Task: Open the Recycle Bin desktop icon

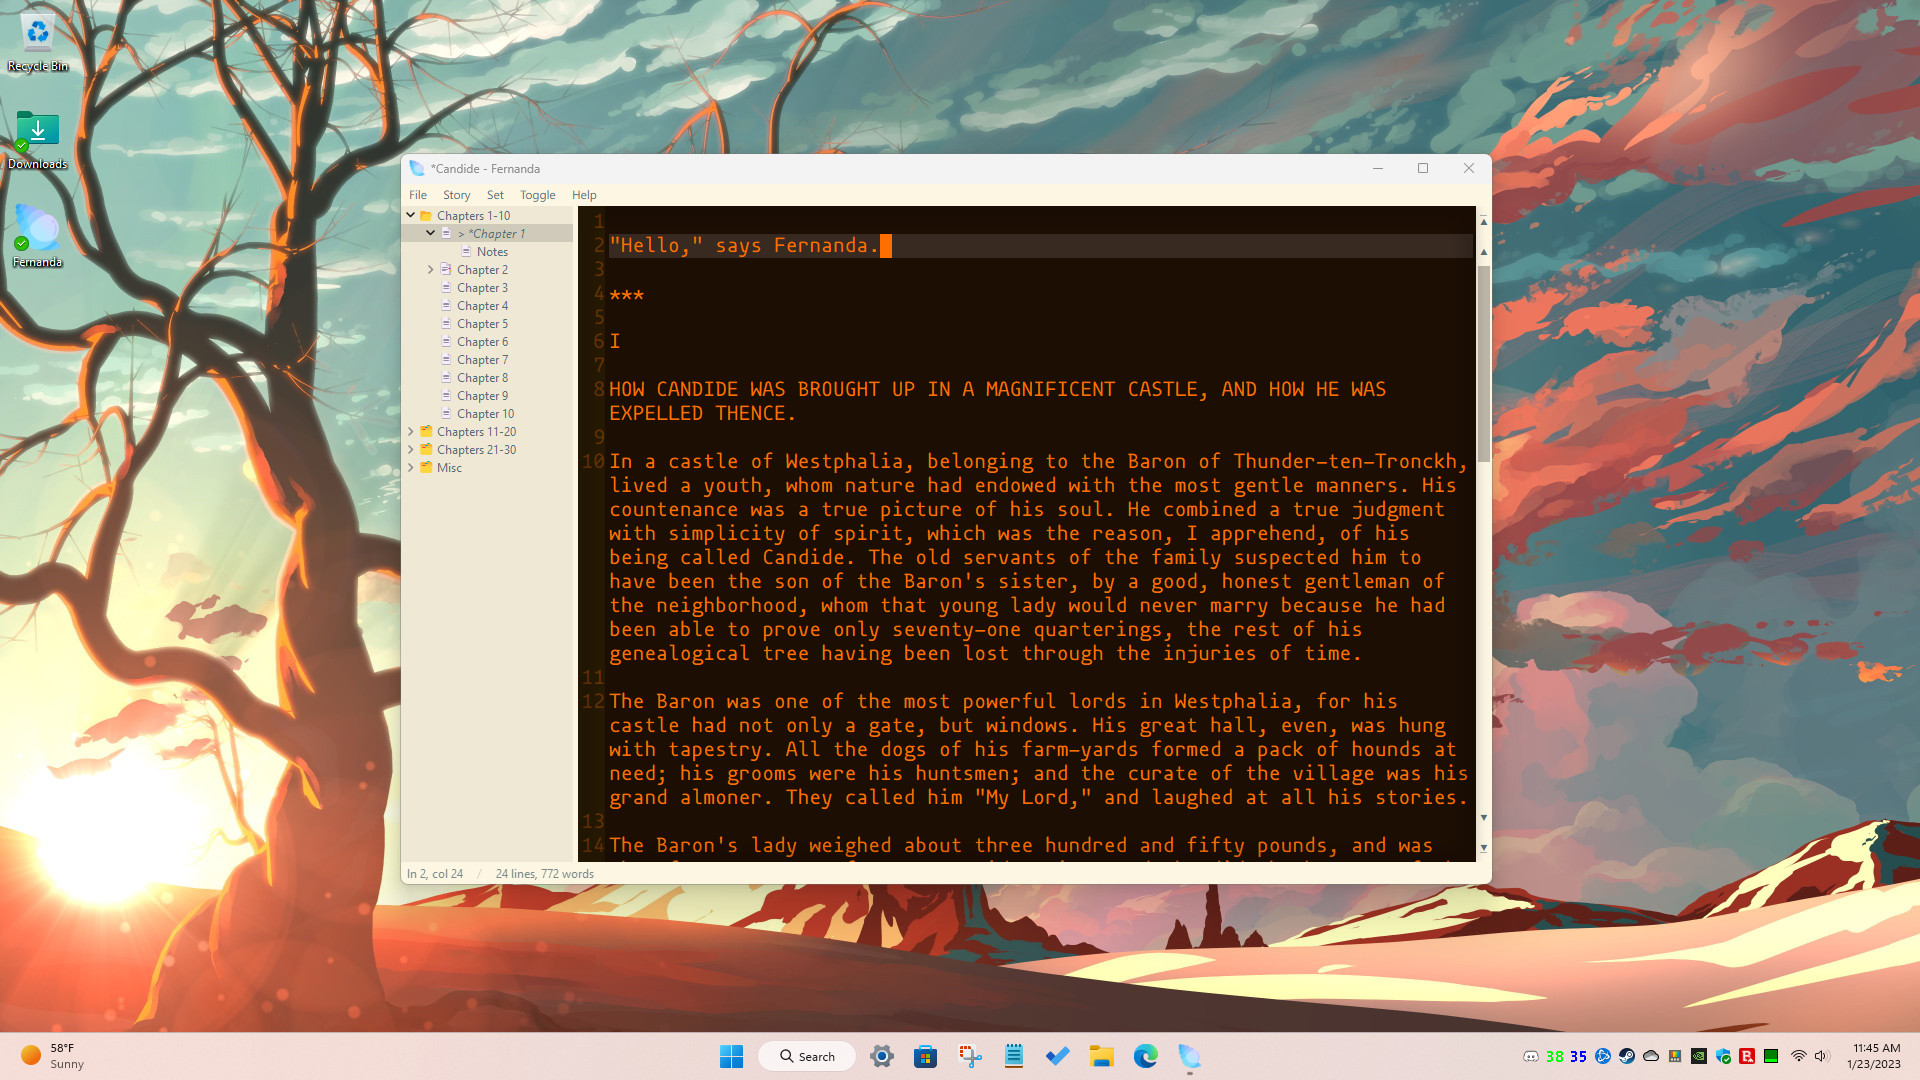Action: pos(38,42)
